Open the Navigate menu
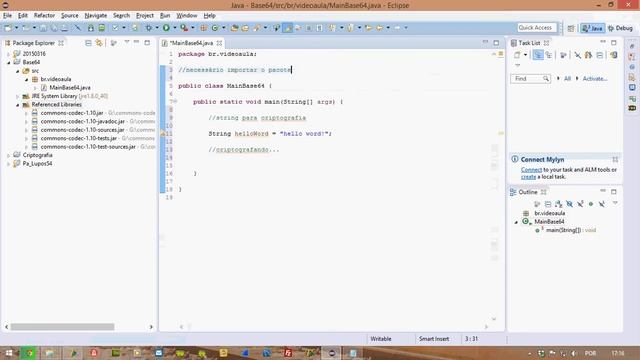 tap(96, 16)
